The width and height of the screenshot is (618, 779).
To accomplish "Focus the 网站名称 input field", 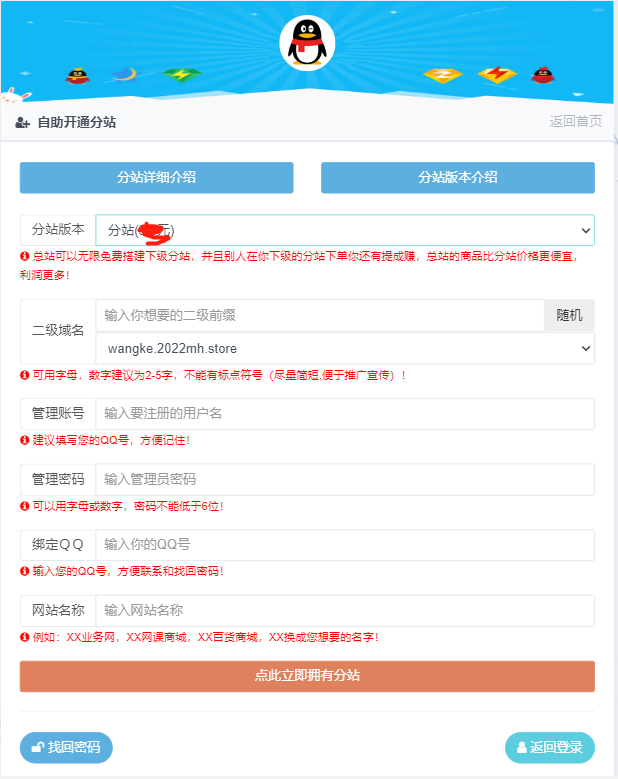I will 345,610.
